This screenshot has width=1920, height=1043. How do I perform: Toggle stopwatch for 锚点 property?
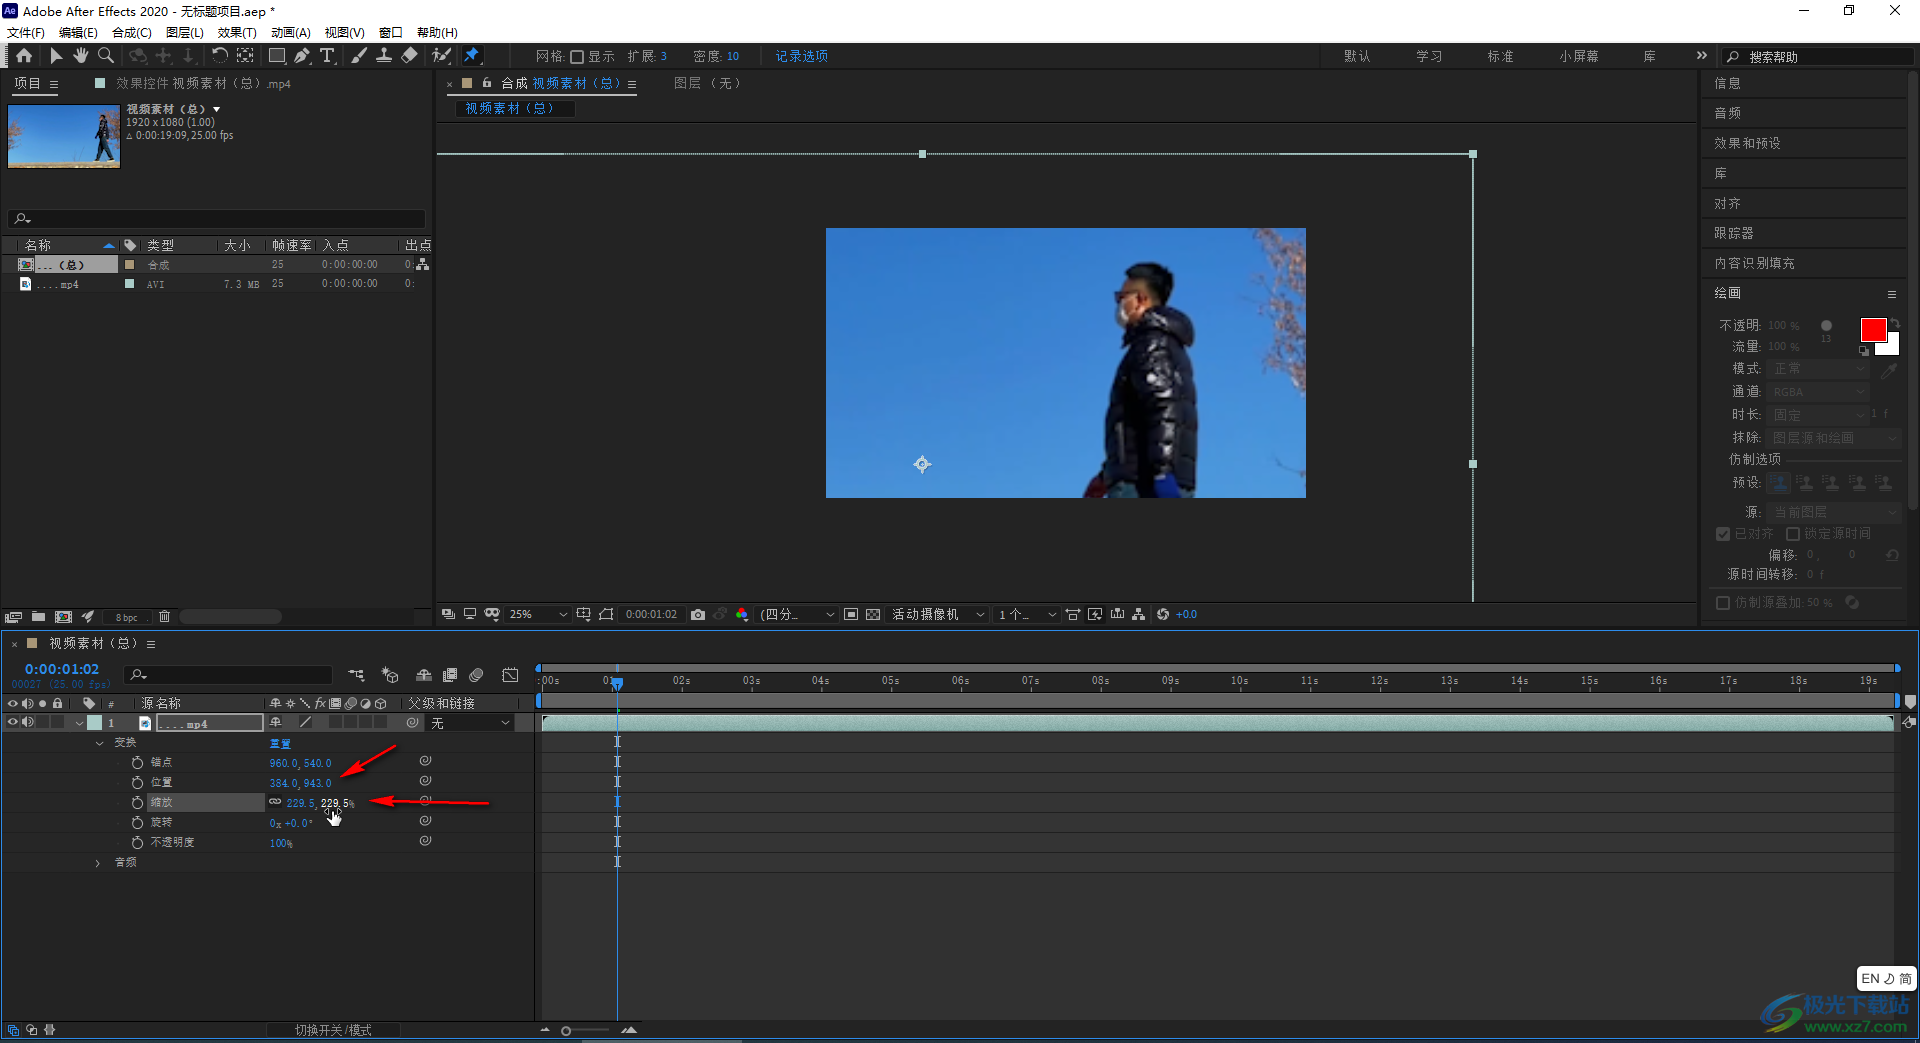[137, 762]
